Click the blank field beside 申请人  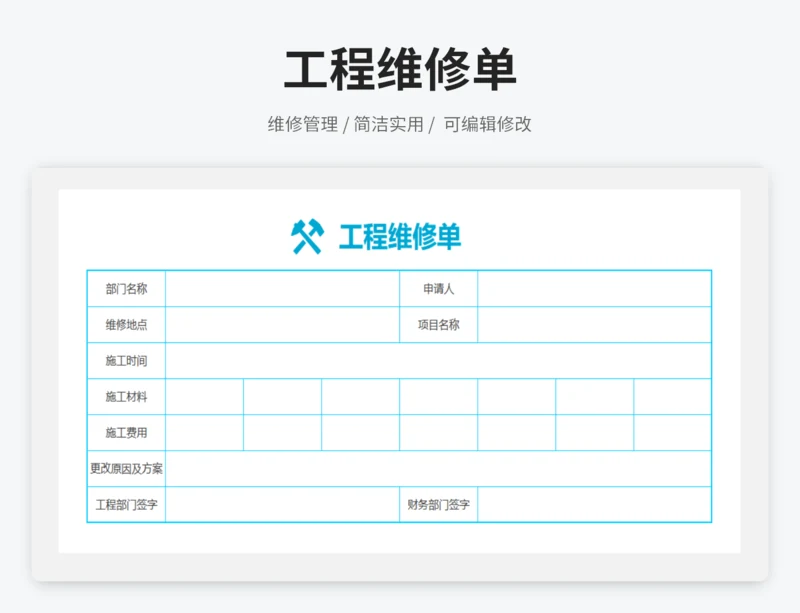594,289
